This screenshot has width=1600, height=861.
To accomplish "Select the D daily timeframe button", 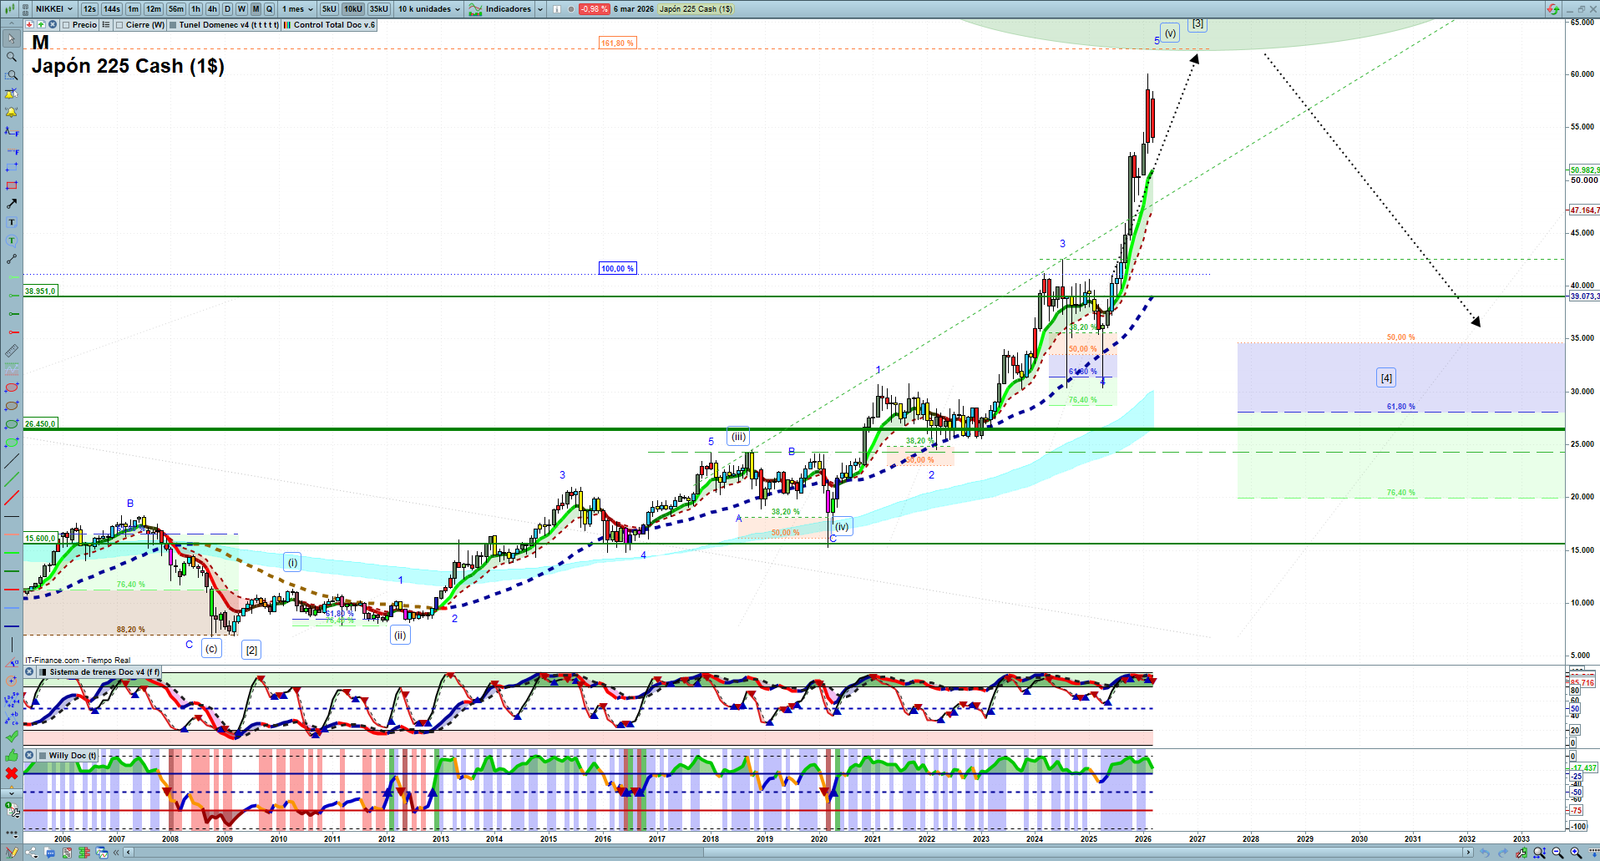I will coord(227,9).
